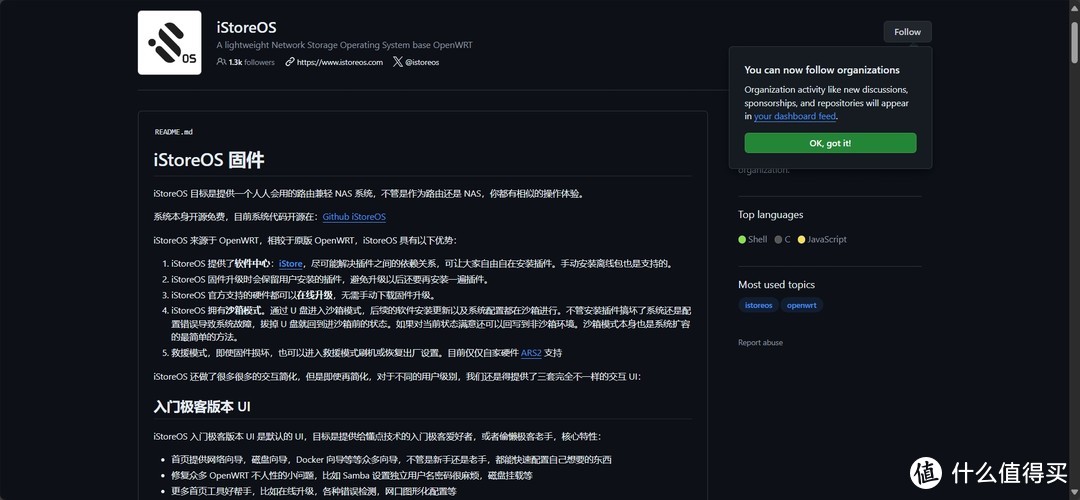Click the green Shell color dot
The height and width of the screenshot is (500, 1080).
click(742, 240)
